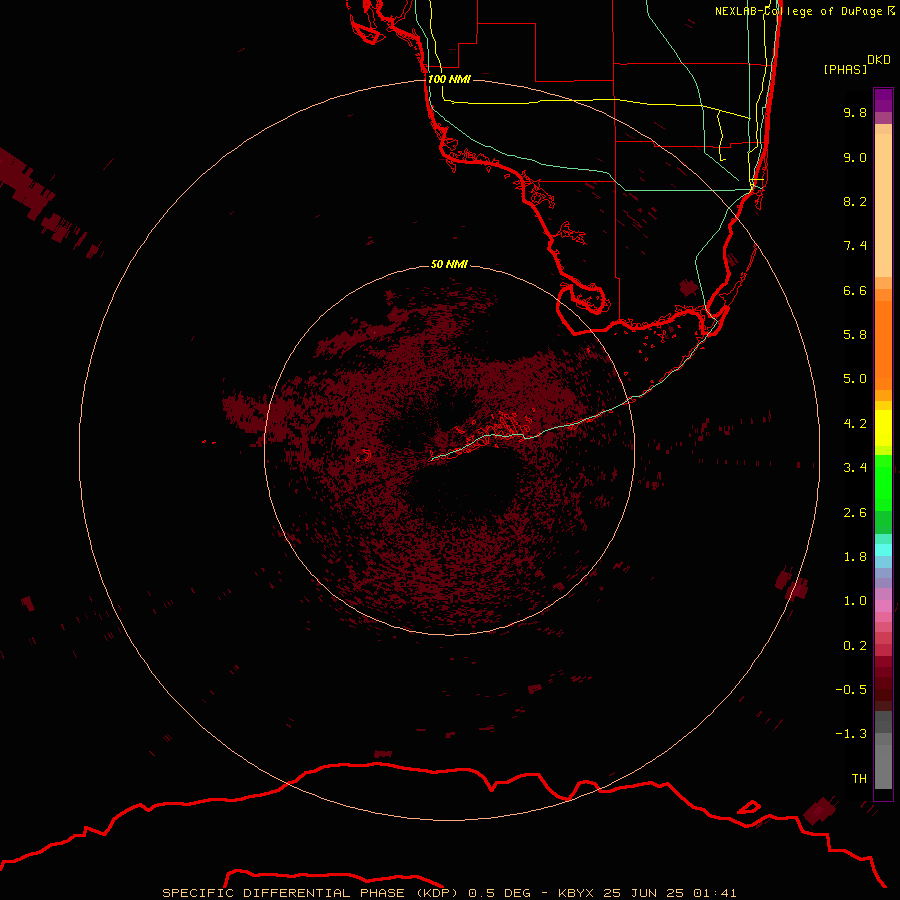Select the 1.8 scale value

pyautogui.click(x=855, y=557)
